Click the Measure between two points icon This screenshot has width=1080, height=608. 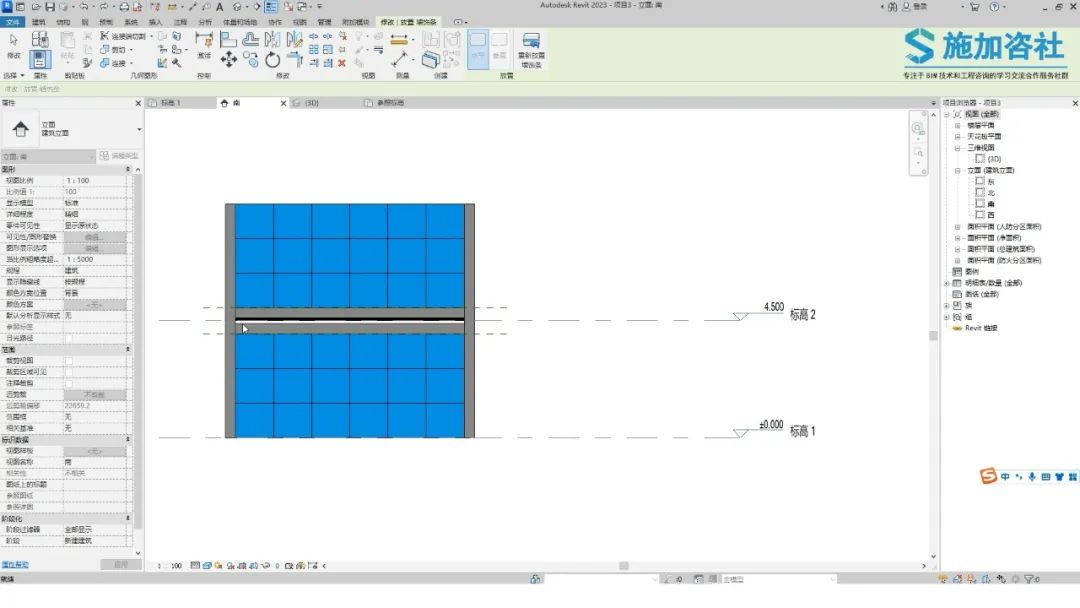coord(399,40)
